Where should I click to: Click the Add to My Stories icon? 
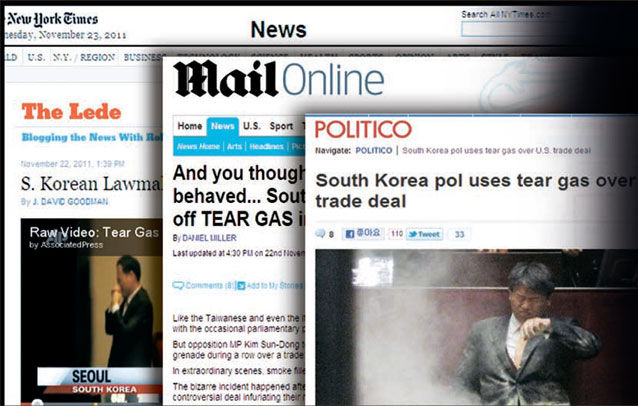(x=241, y=286)
